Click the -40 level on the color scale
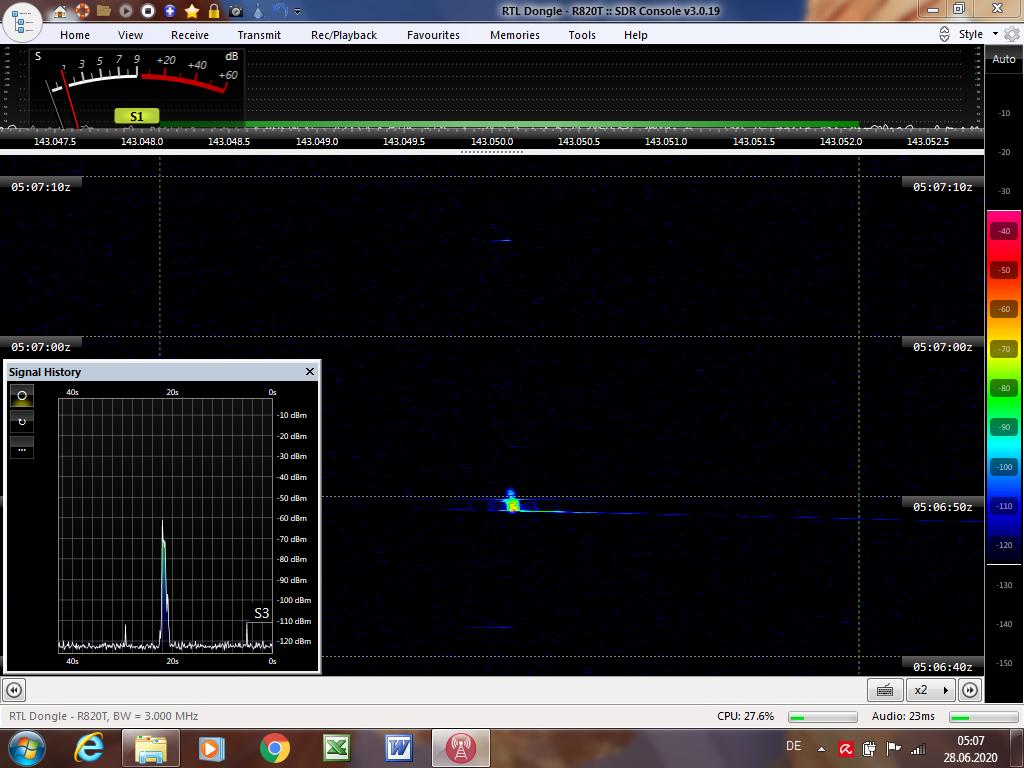Image resolution: width=1024 pixels, height=768 pixels. pos(1004,231)
